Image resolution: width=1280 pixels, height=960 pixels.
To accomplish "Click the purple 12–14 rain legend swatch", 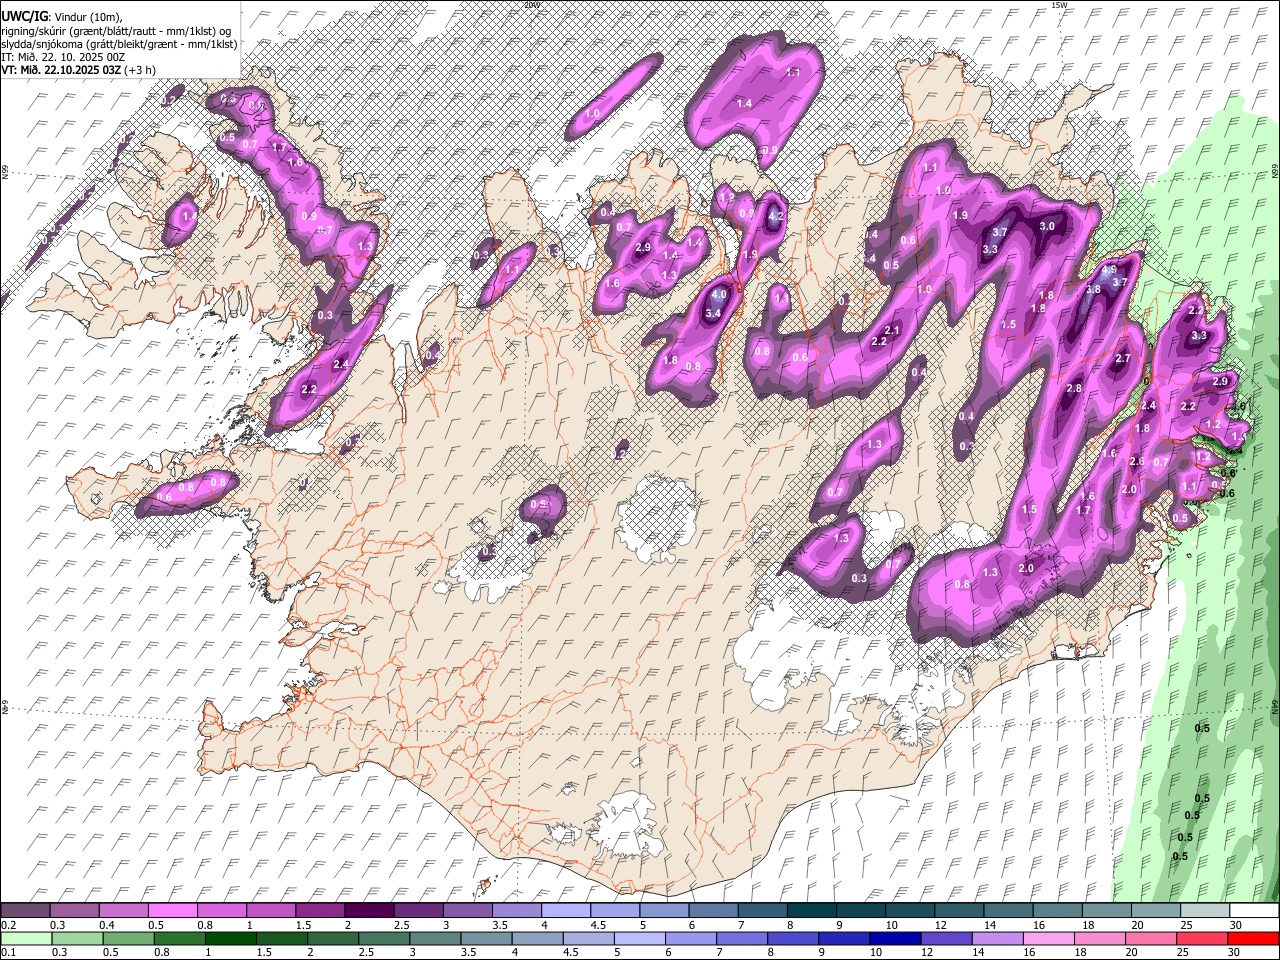I will (947, 938).
